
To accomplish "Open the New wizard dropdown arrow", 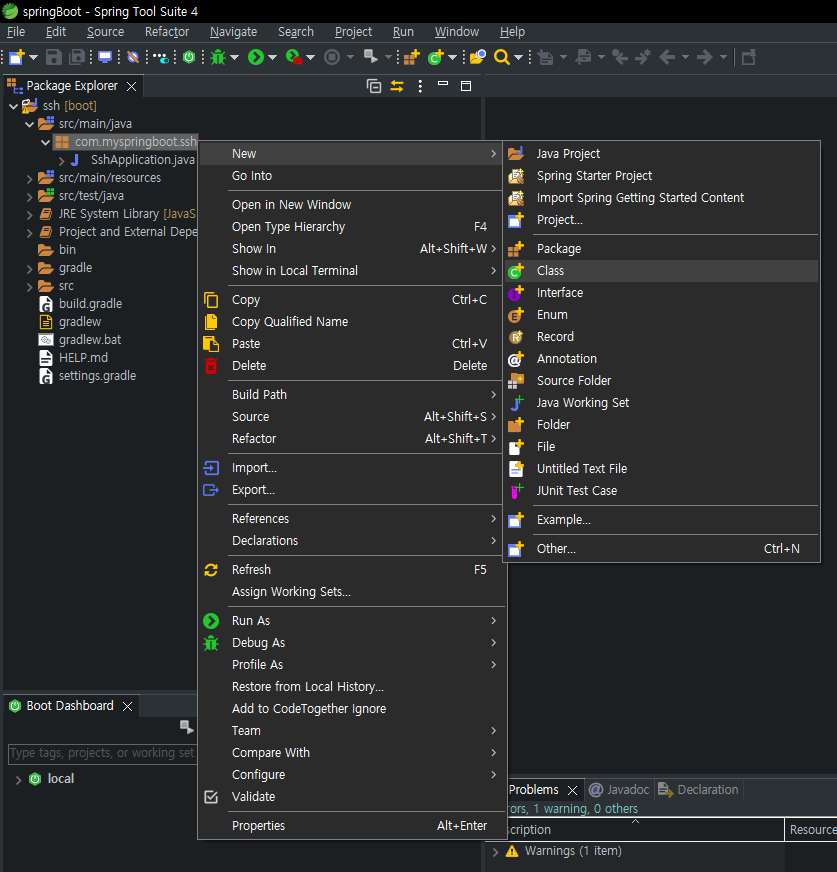I will (33, 57).
